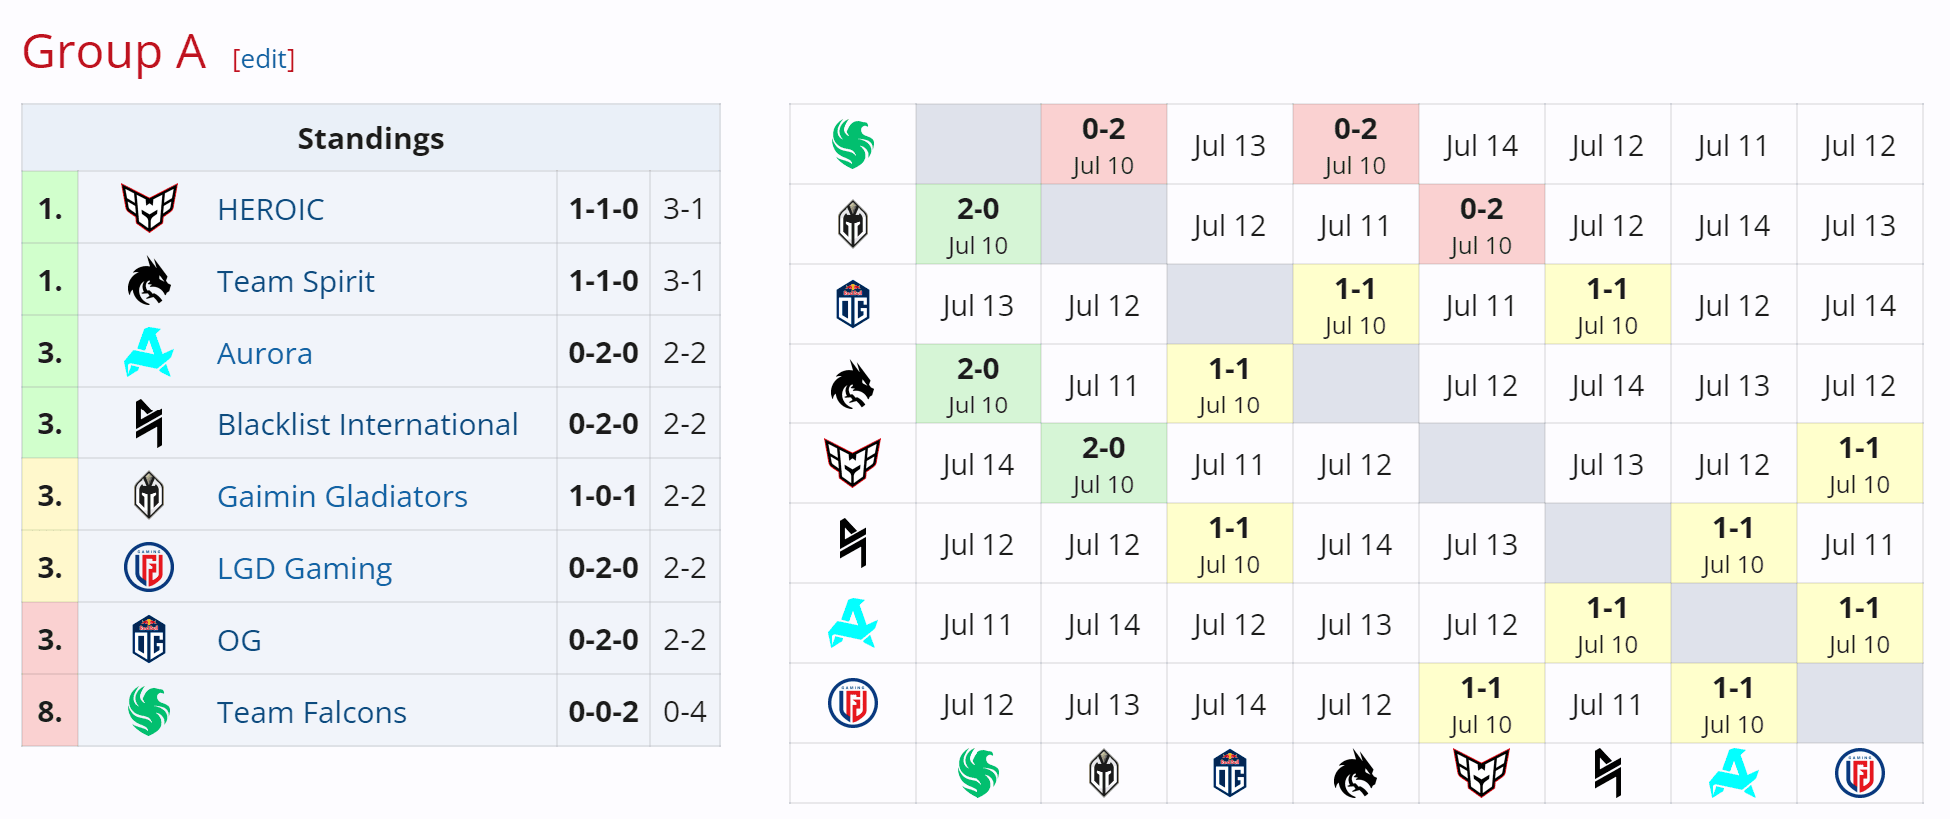Click the Blacklist International logo in the standings
The image size is (1950, 819).
[148, 423]
